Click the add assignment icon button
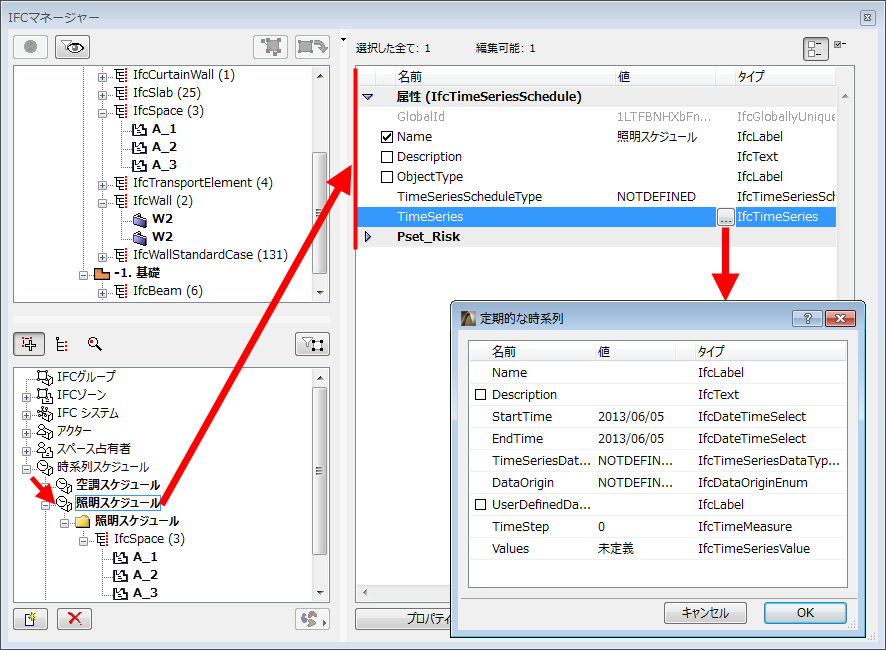 (x=29, y=344)
